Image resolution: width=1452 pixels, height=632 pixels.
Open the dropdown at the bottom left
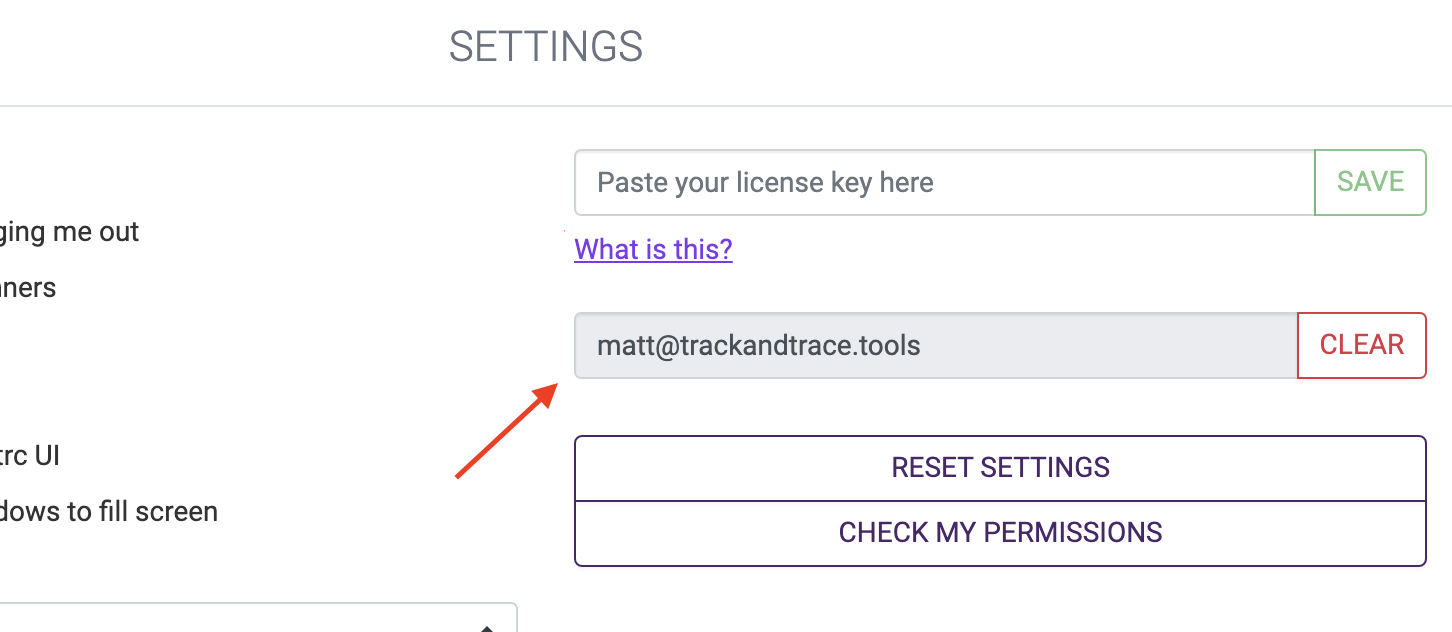[x=250, y=620]
